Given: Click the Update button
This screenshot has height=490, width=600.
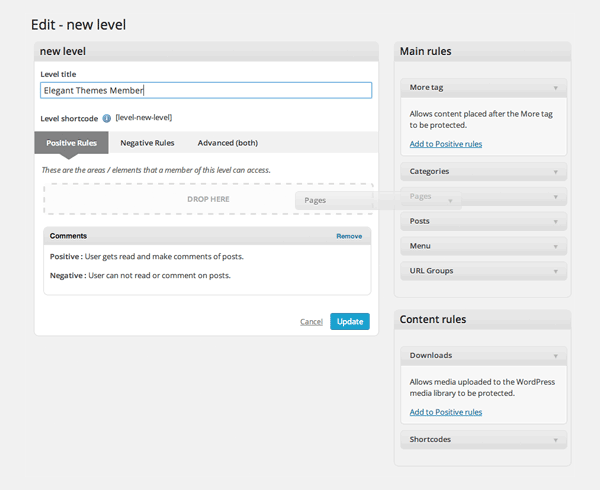Looking at the screenshot, I should [x=350, y=321].
